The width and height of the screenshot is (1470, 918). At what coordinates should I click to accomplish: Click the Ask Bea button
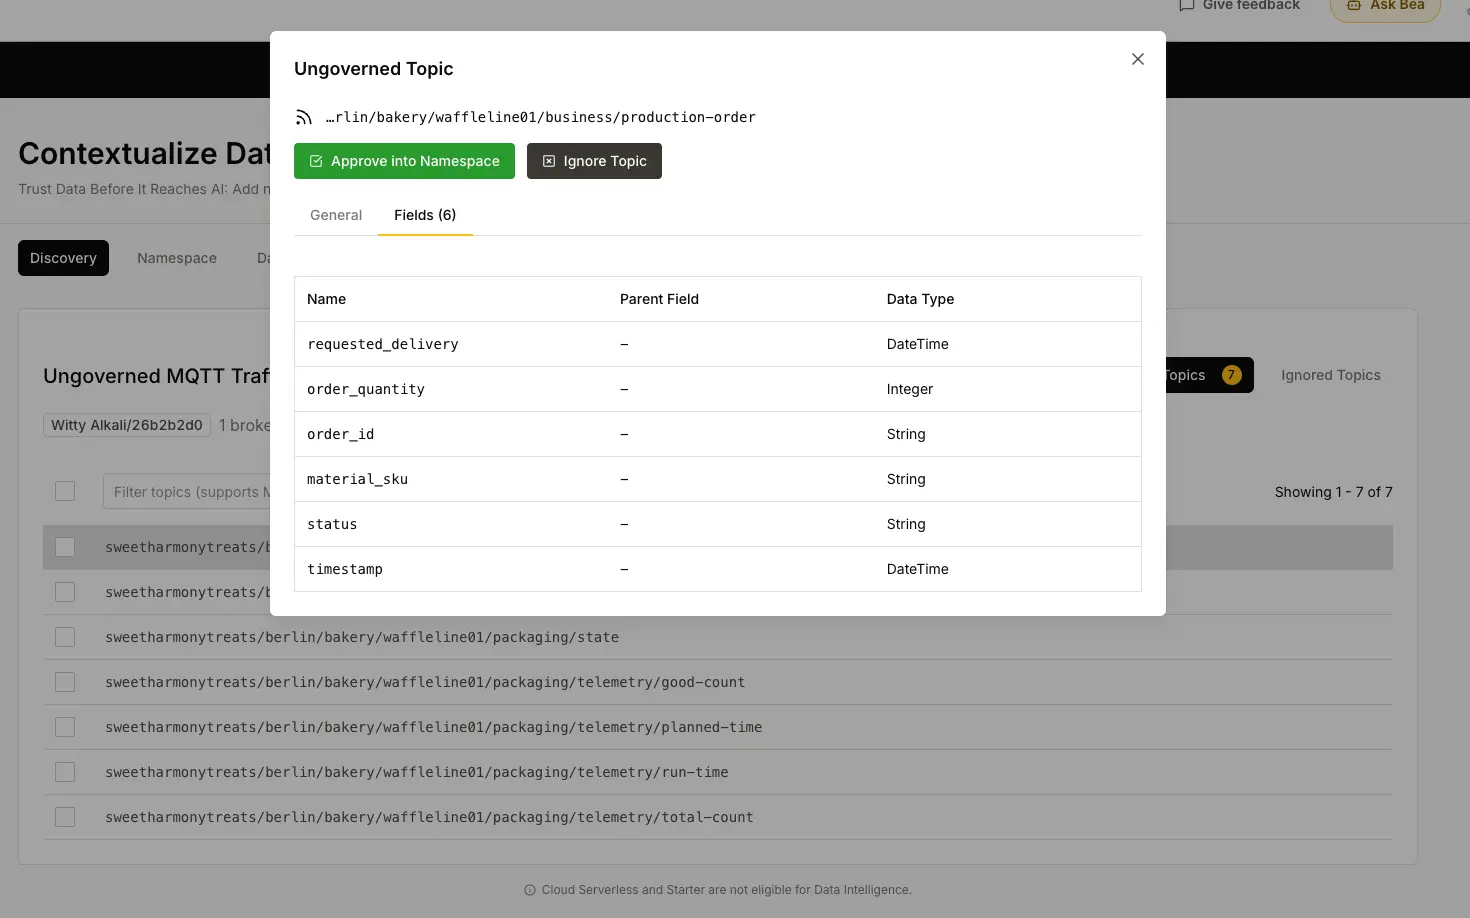(x=1385, y=6)
